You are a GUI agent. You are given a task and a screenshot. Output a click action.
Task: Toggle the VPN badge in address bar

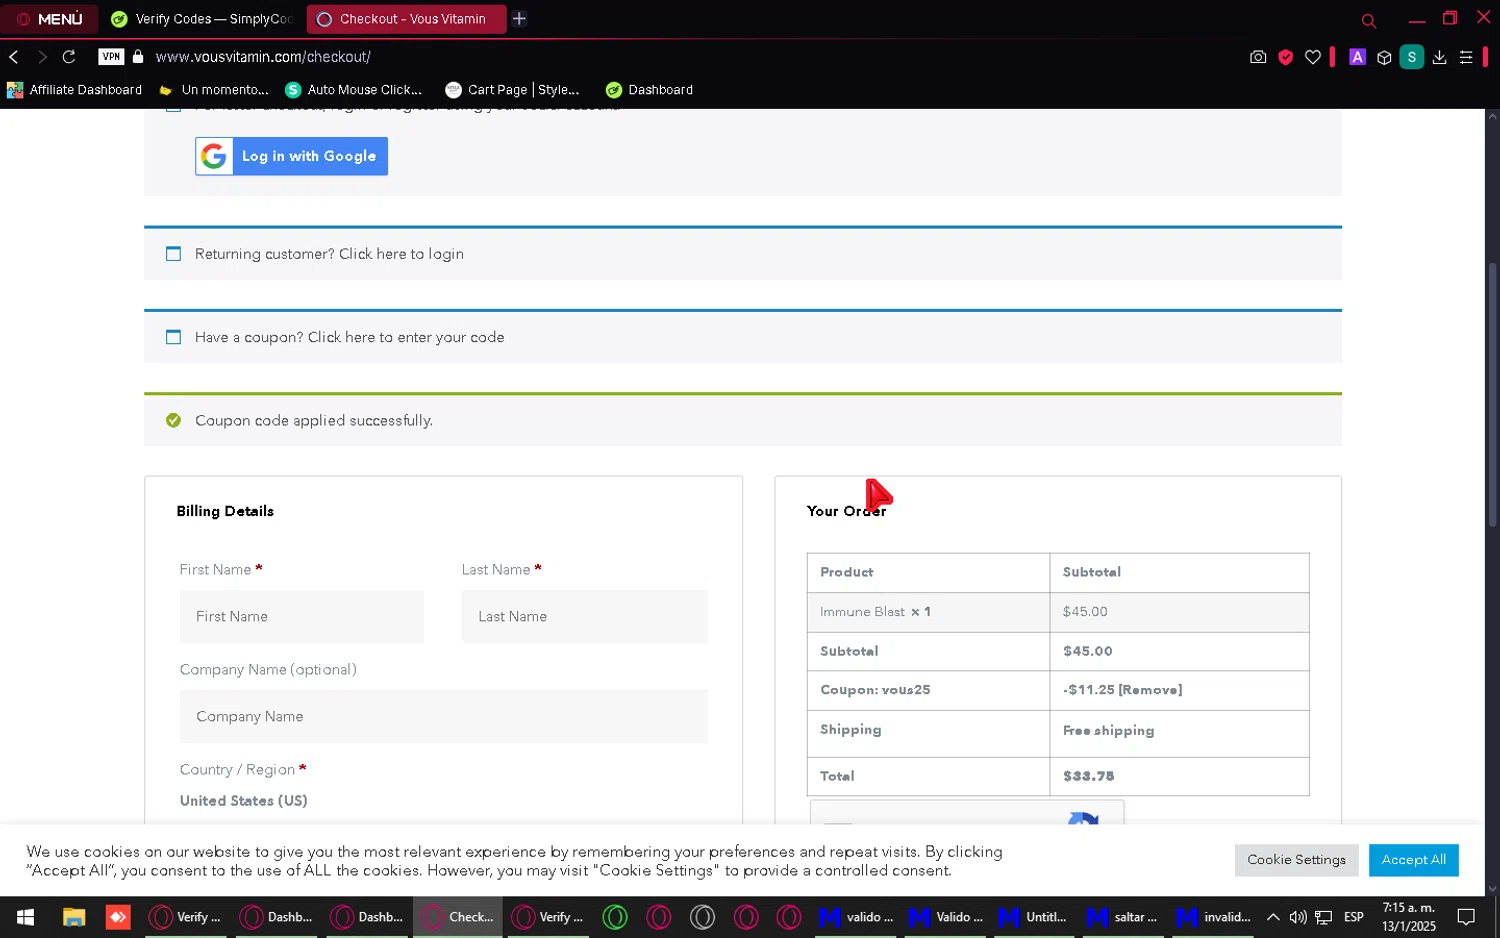coord(111,57)
